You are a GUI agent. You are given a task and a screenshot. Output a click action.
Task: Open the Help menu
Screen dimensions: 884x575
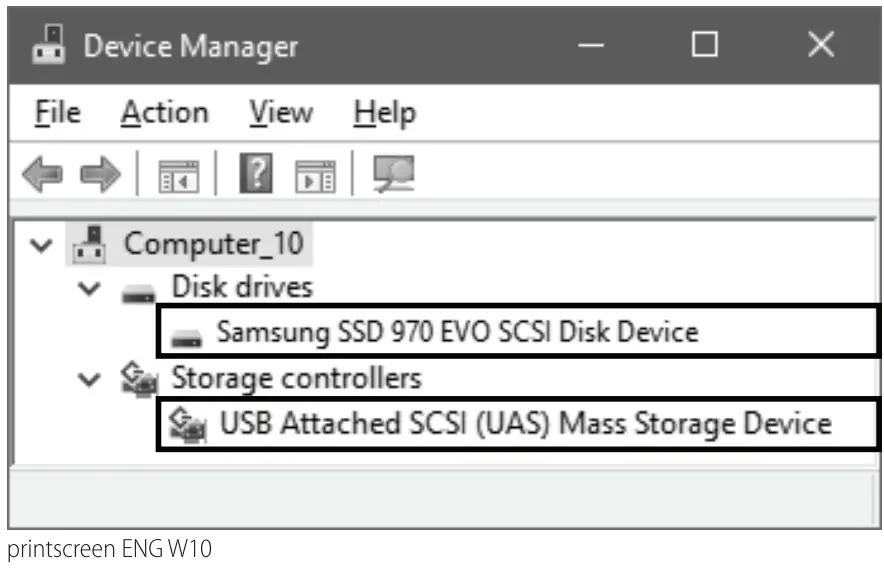(384, 113)
